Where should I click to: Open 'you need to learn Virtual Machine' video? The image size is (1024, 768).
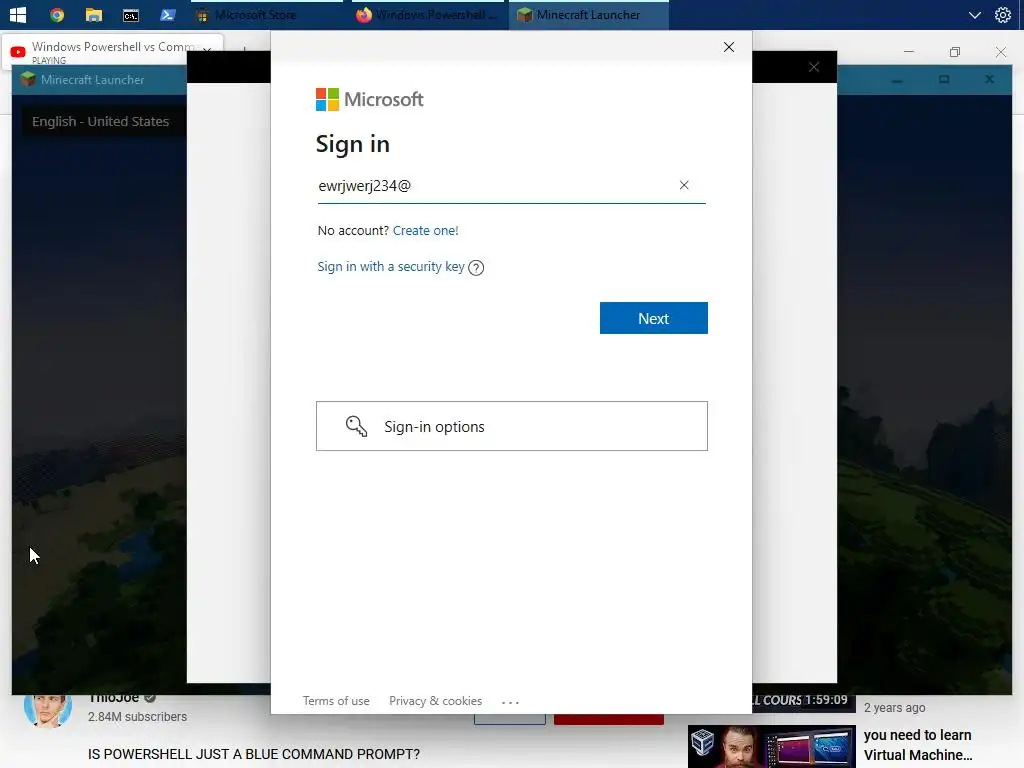point(918,745)
